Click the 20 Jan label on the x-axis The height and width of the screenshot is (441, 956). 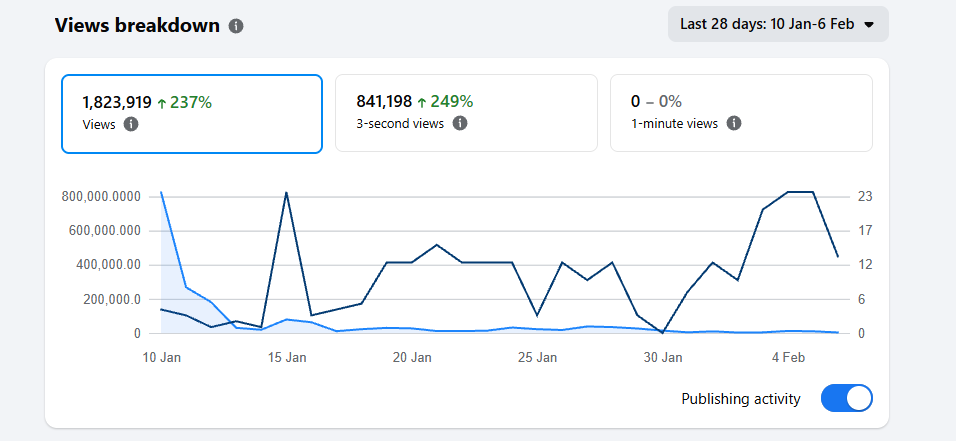tap(412, 357)
